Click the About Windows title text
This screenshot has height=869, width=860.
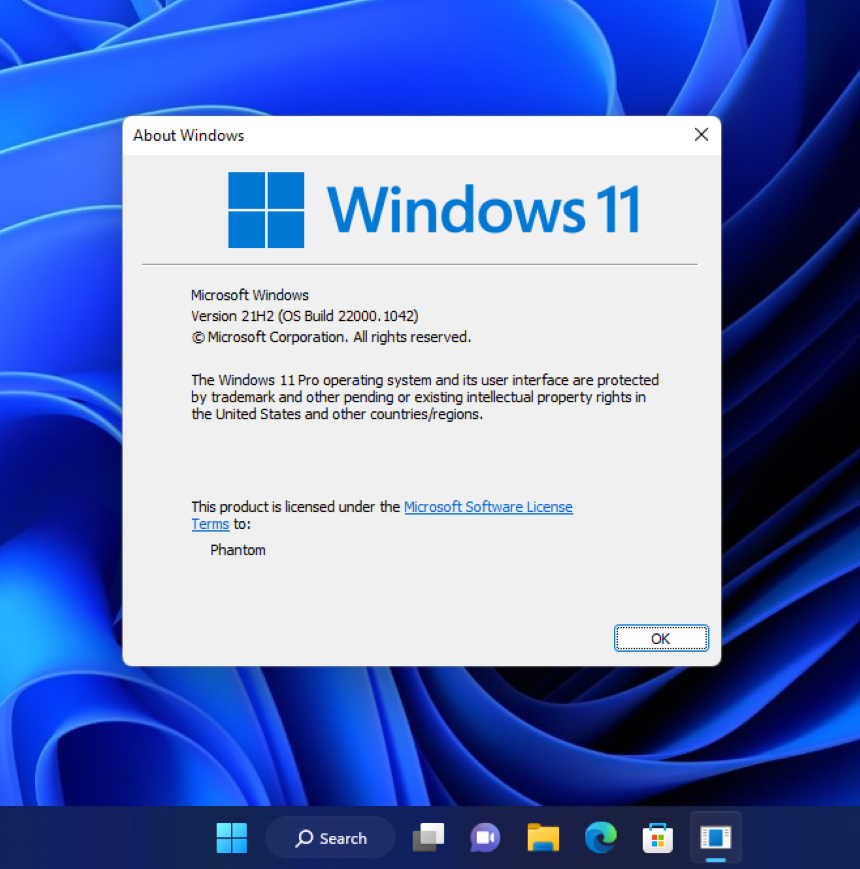(188, 136)
